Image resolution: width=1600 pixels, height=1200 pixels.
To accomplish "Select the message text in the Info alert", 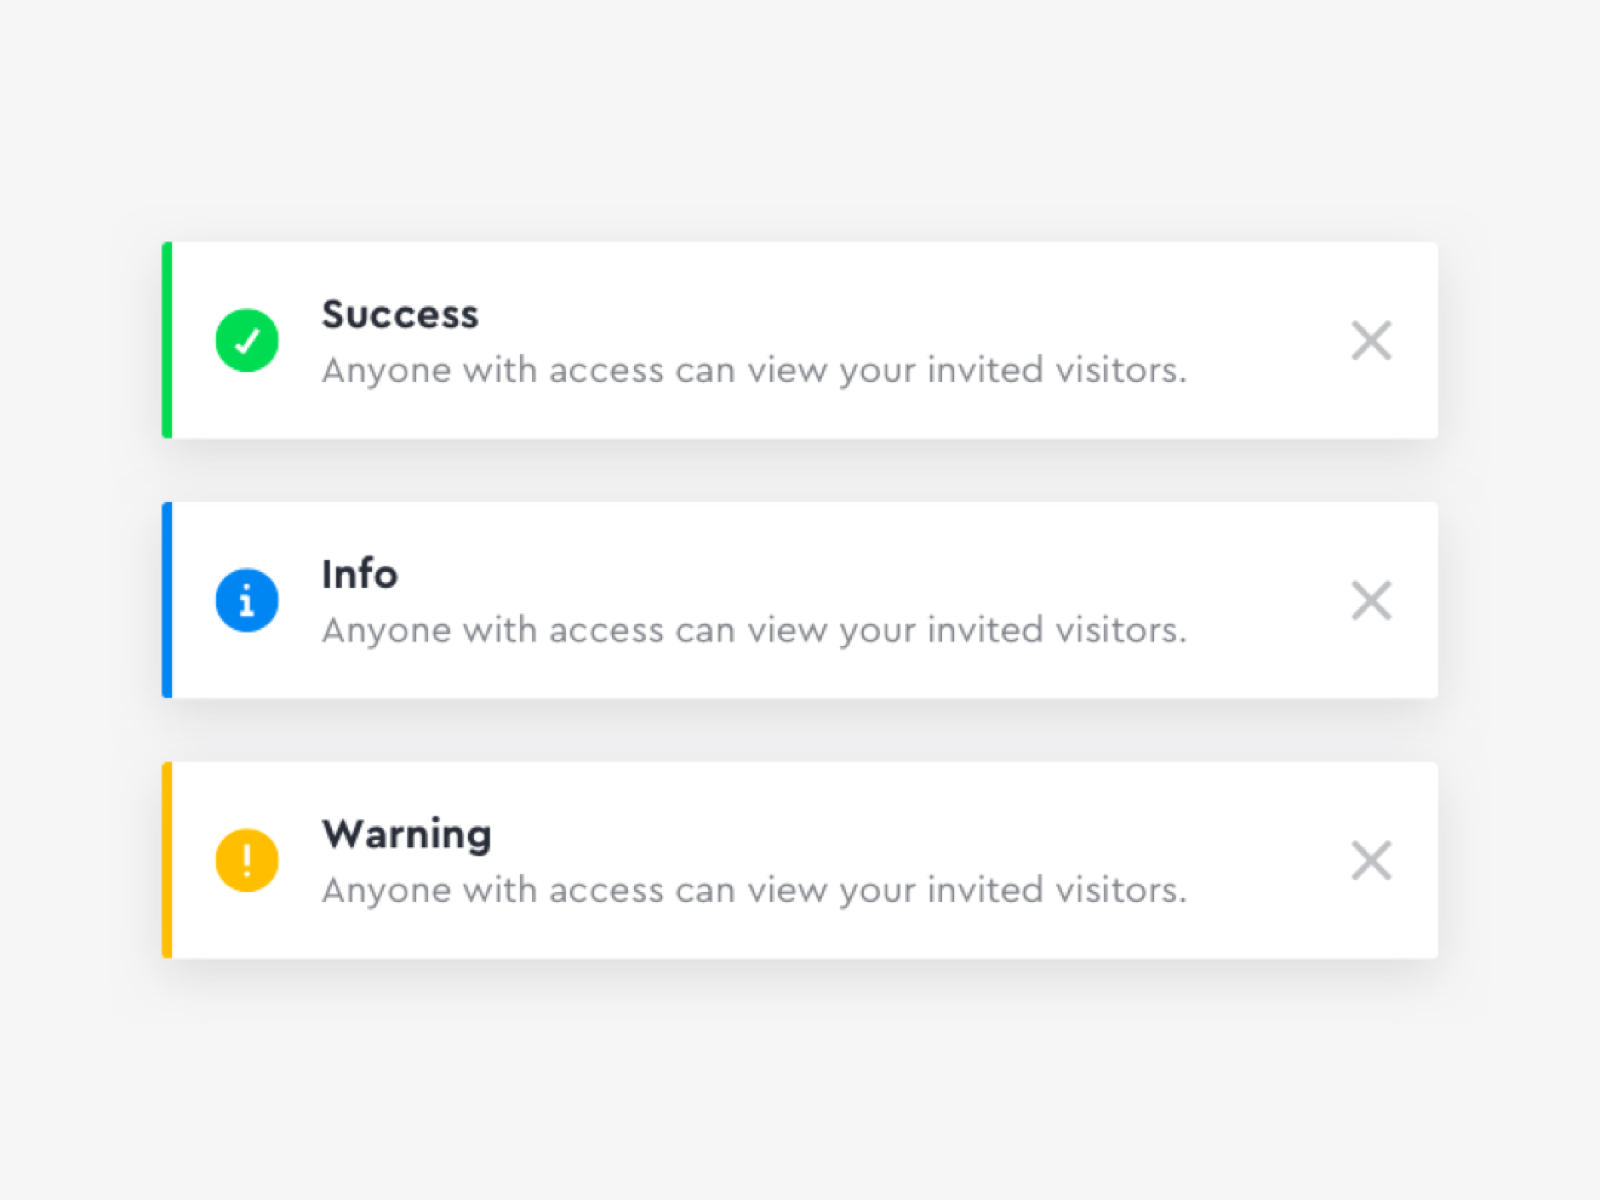I will pos(754,629).
